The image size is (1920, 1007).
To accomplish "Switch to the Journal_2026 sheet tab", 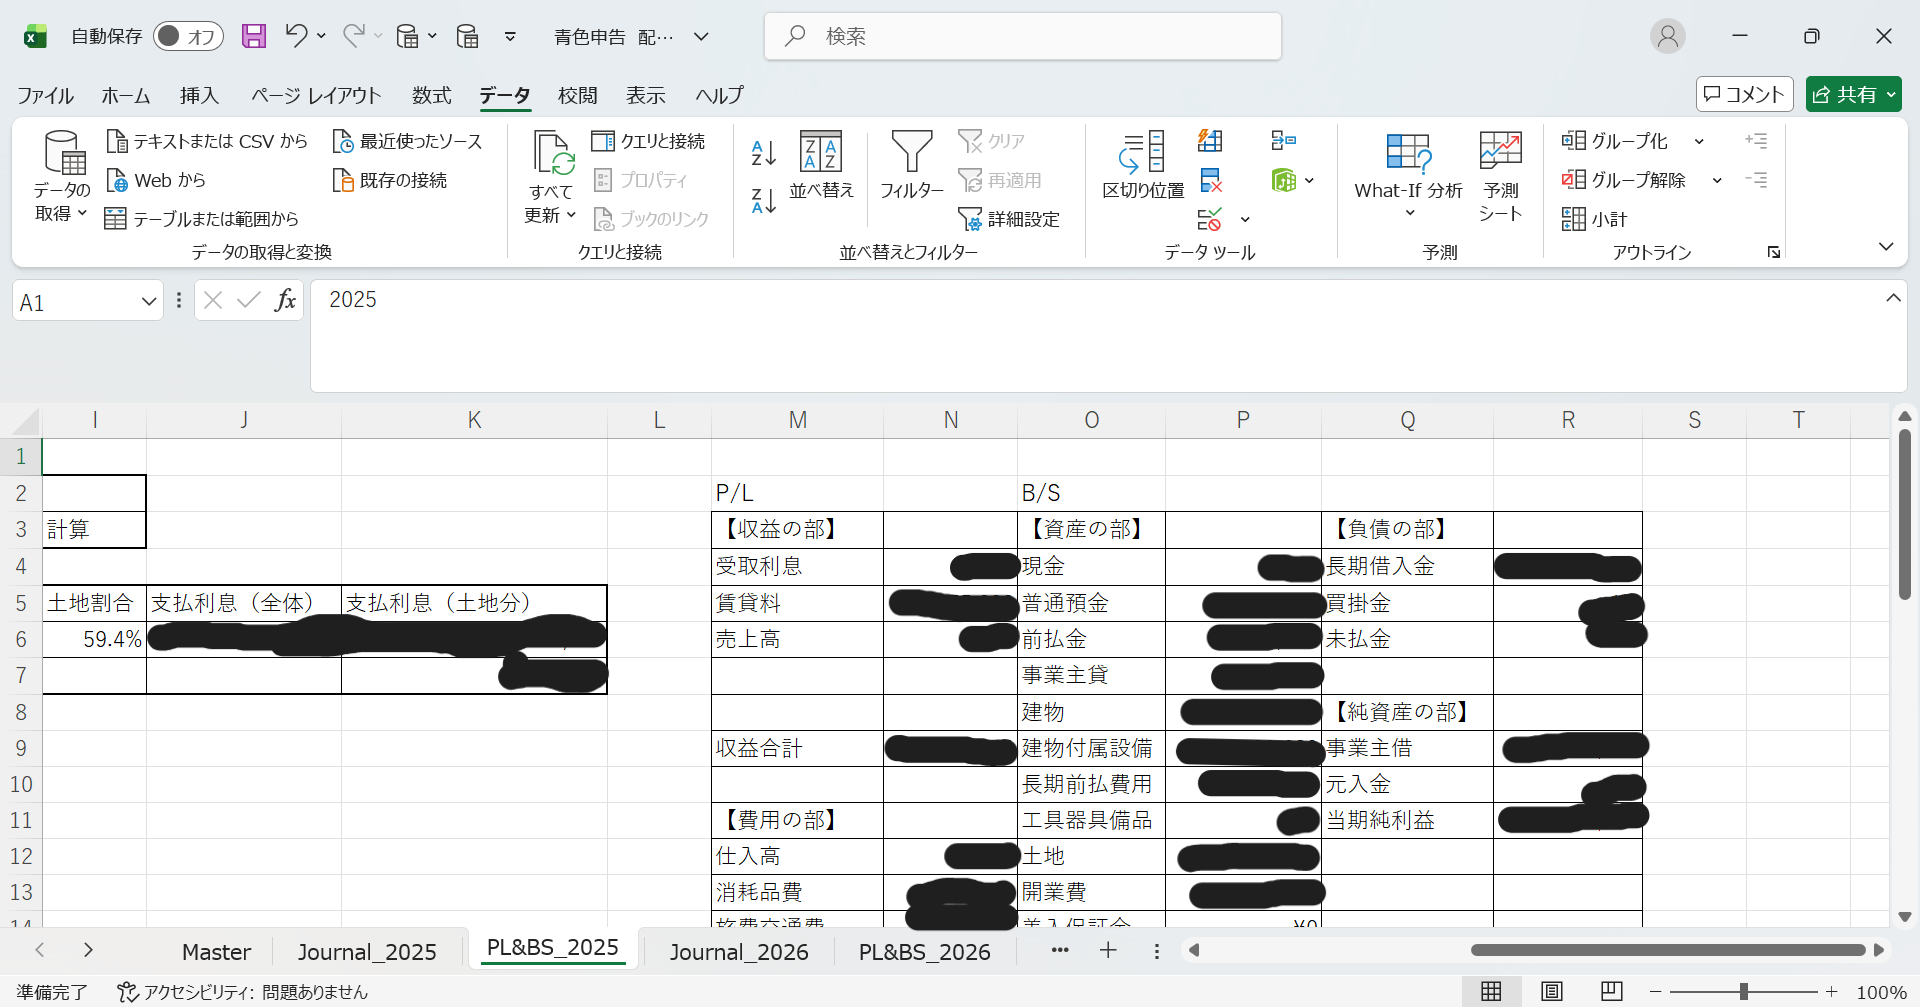I will click(x=738, y=952).
